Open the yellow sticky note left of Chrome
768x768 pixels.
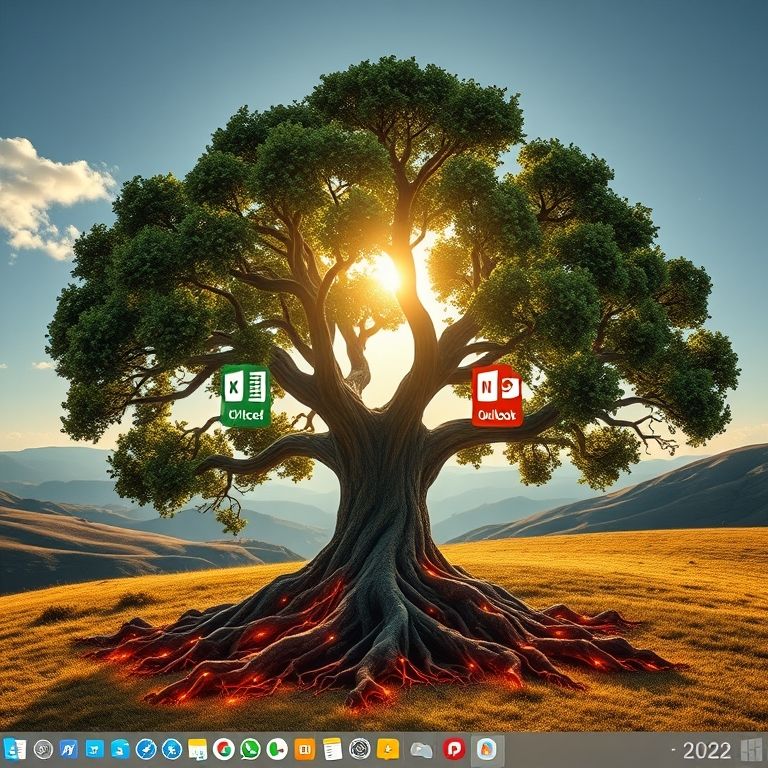pos(198,749)
